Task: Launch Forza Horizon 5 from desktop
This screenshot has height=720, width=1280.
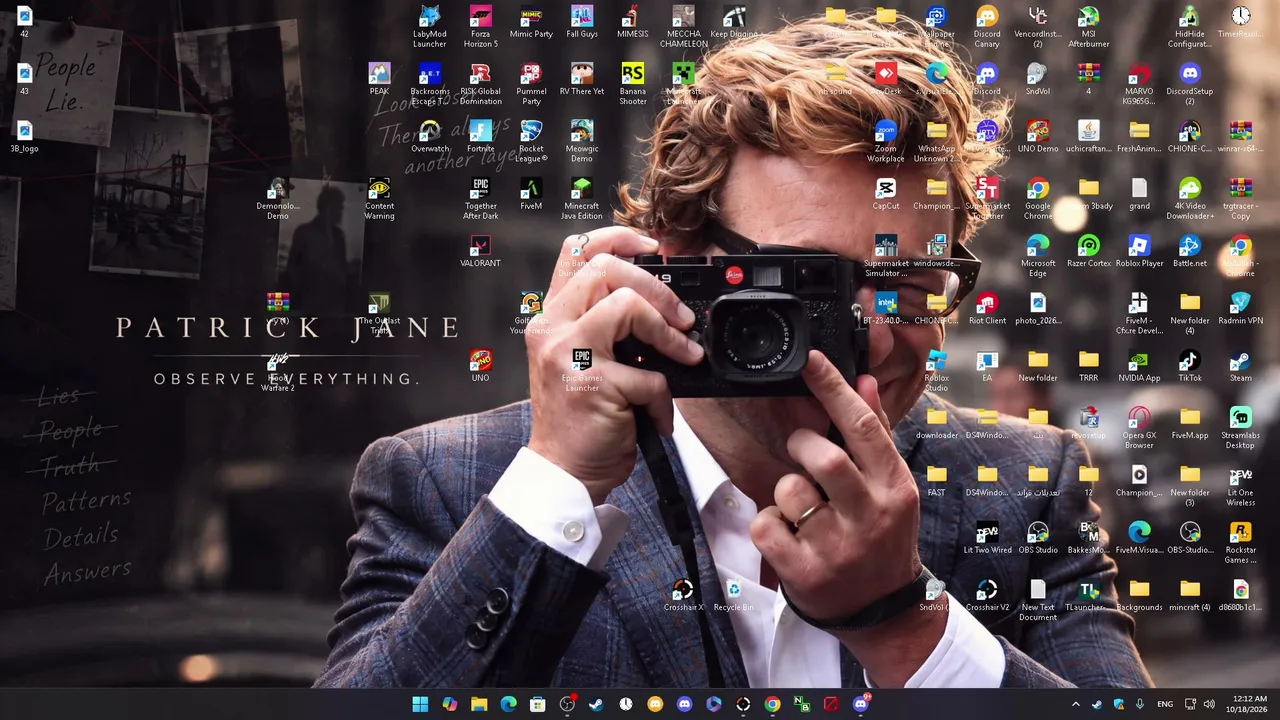Action: pos(481,27)
